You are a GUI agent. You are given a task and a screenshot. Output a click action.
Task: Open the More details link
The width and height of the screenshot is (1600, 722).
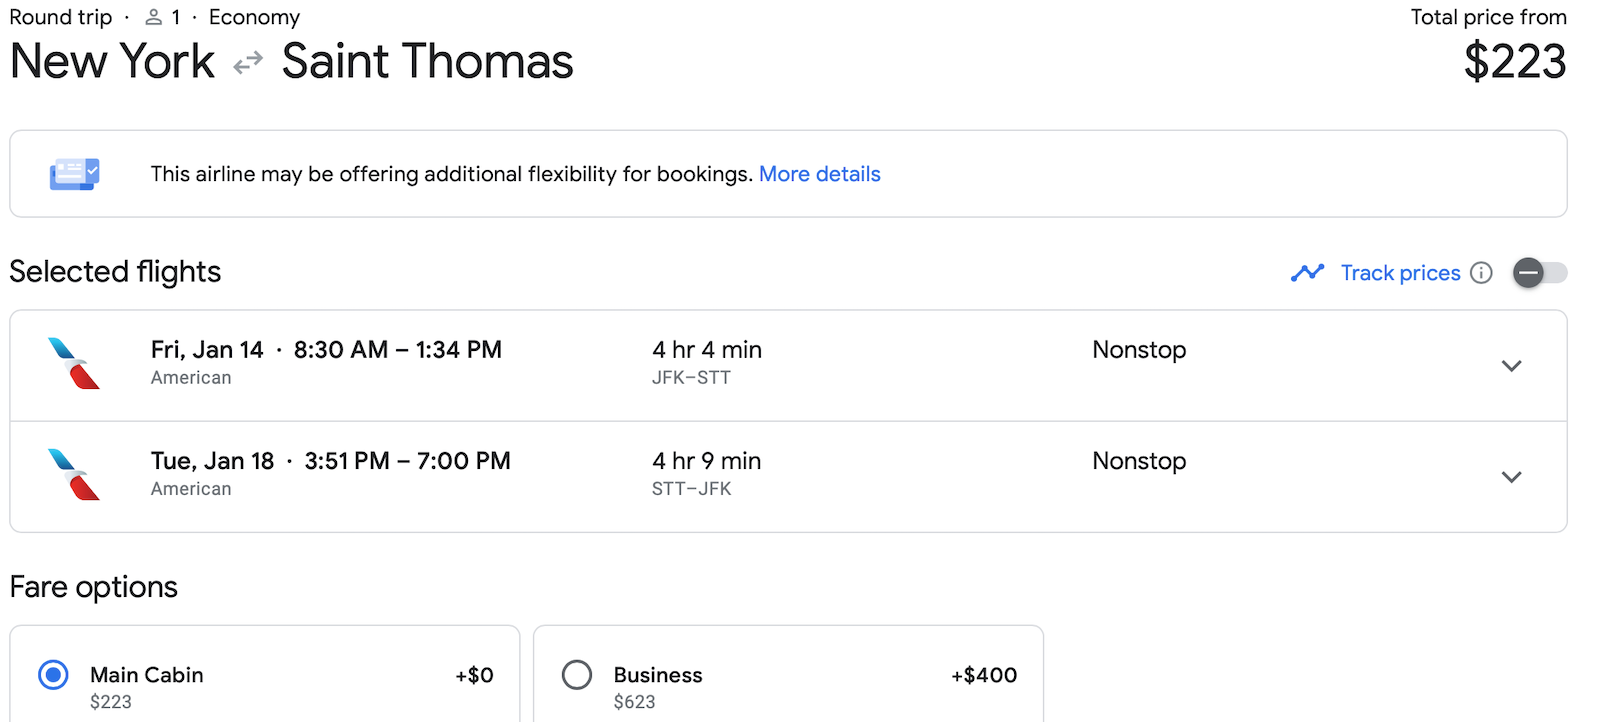pyautogui.click(x=819, y=174)
